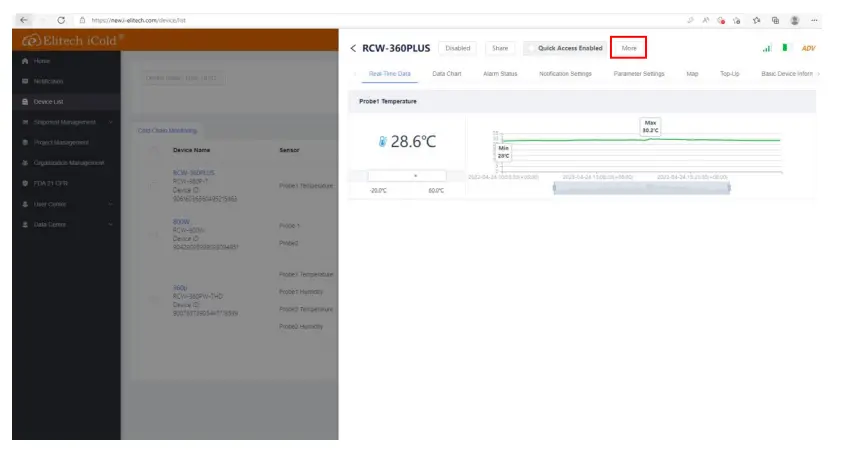Screen dimensions: 866x450
Task: Open the browser Collections icon
Action: [x=775, y=20]
